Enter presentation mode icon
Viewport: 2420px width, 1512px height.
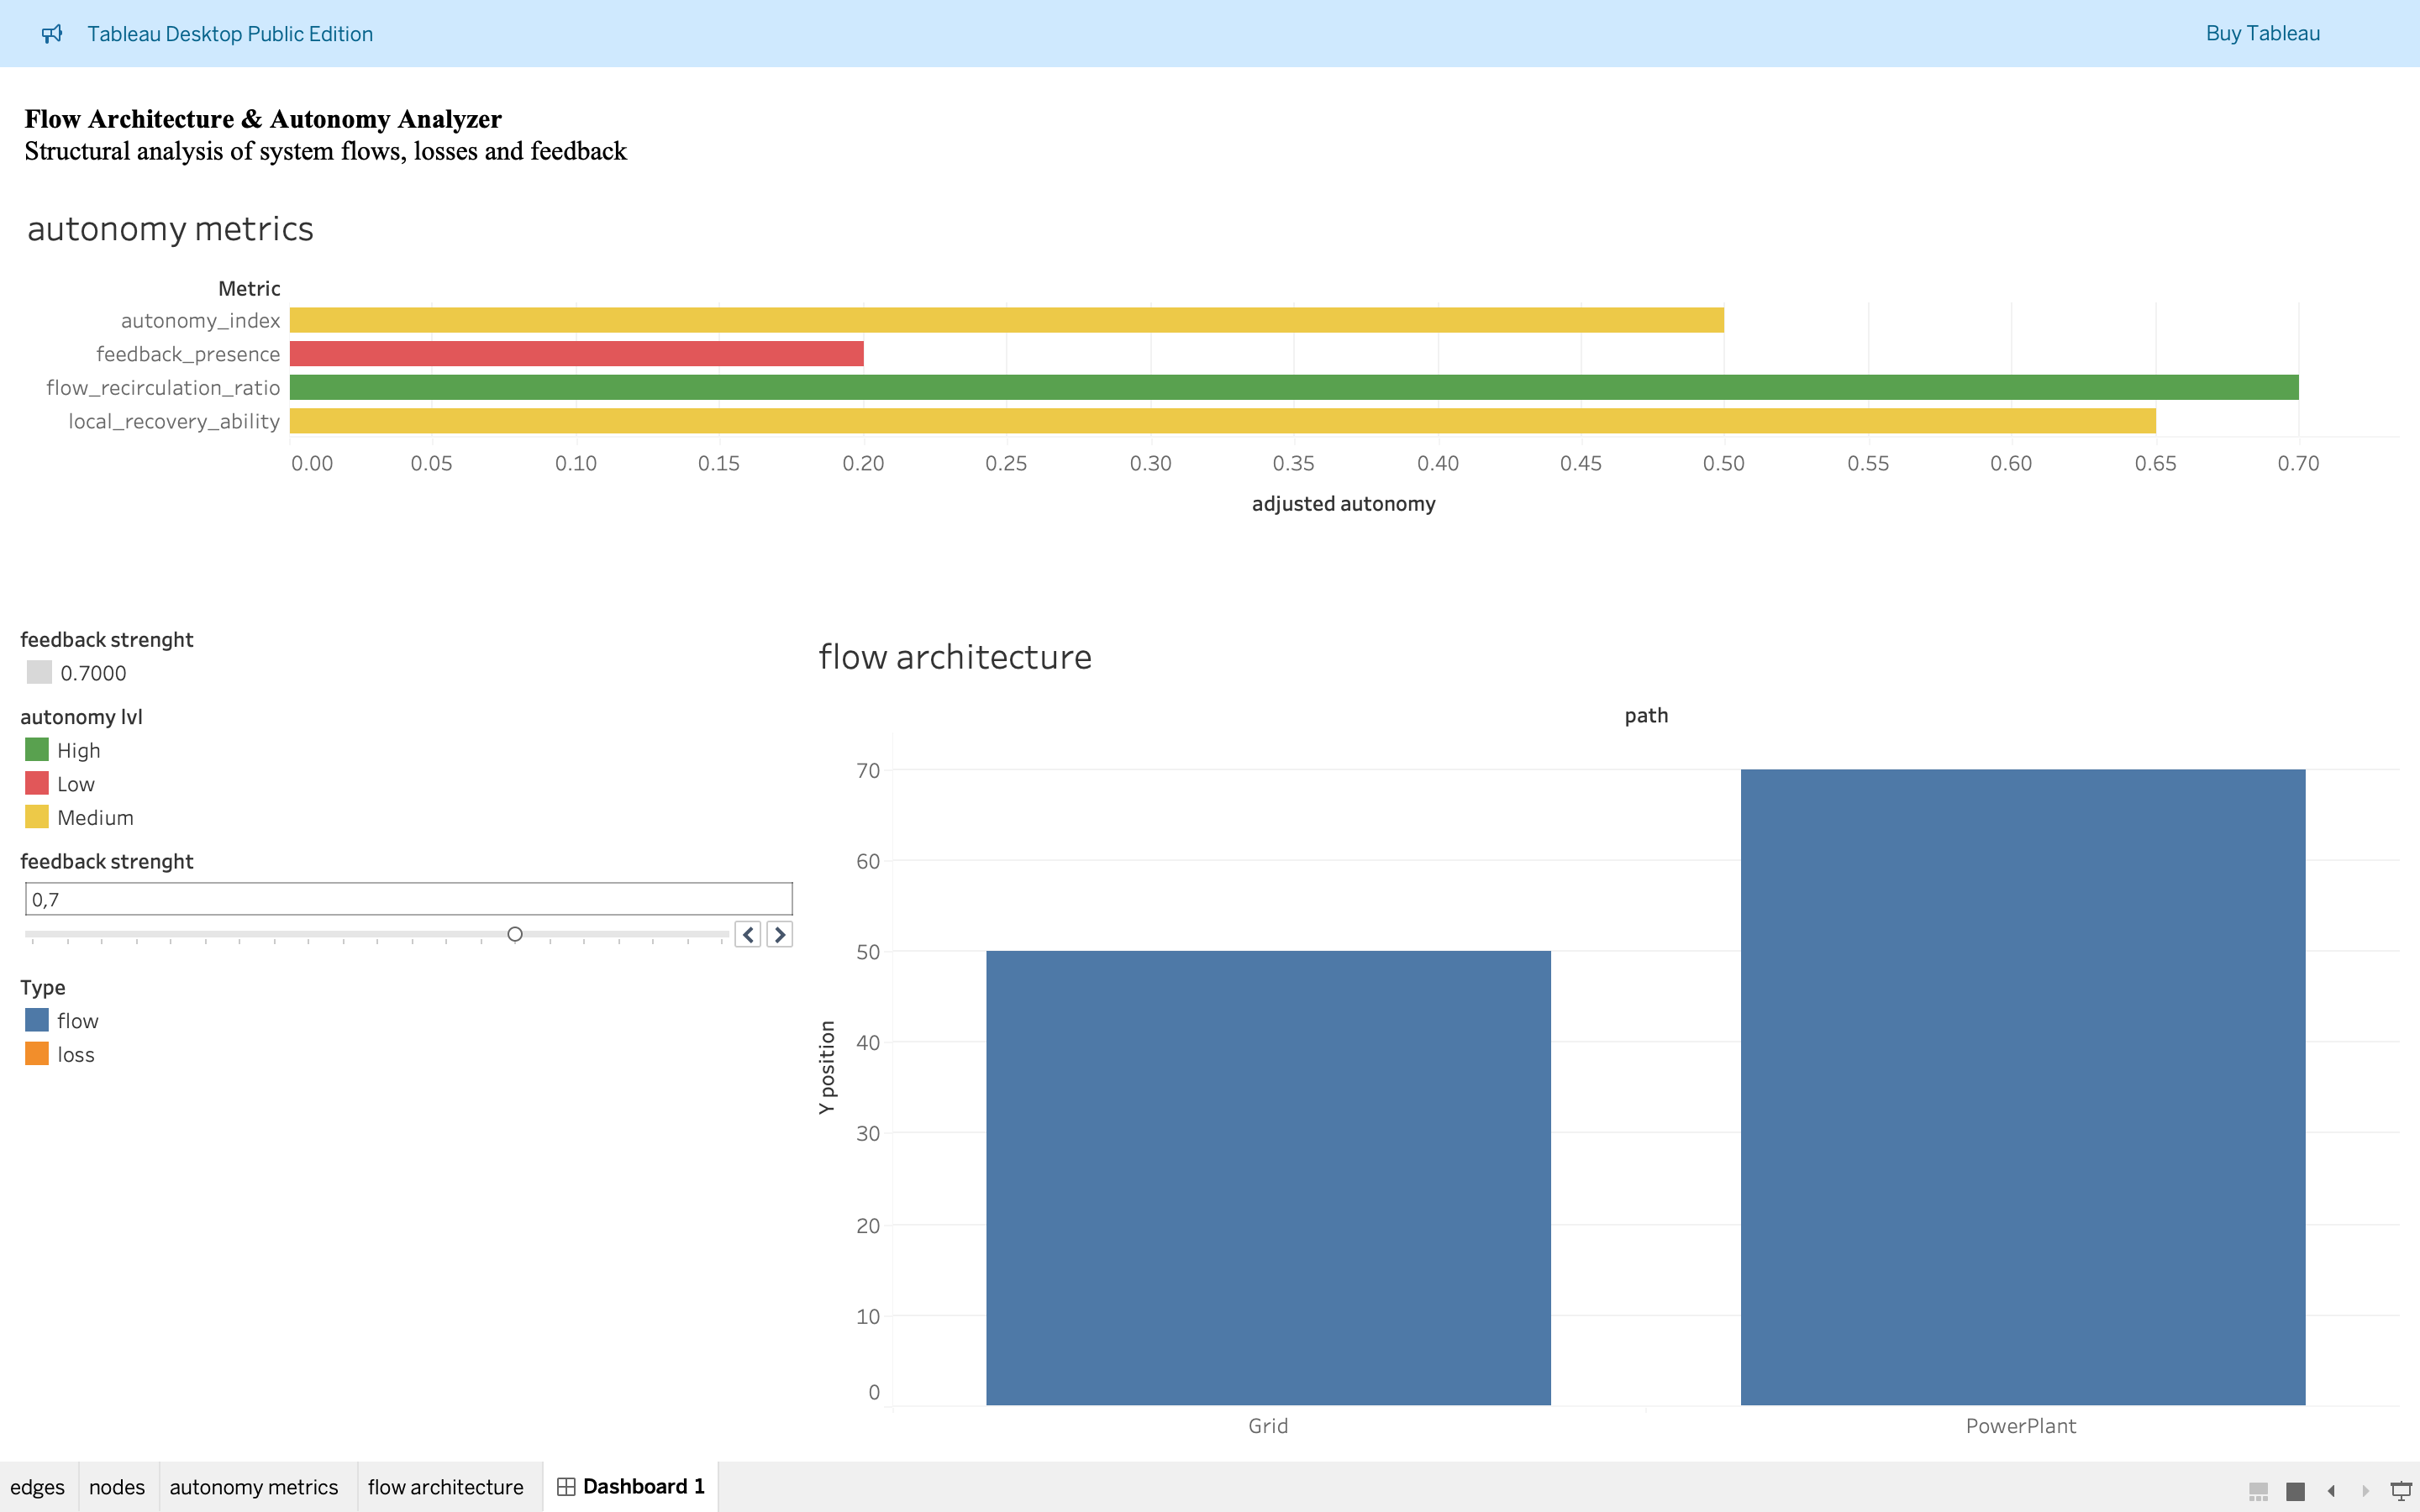click(x=2401, y=1490)
